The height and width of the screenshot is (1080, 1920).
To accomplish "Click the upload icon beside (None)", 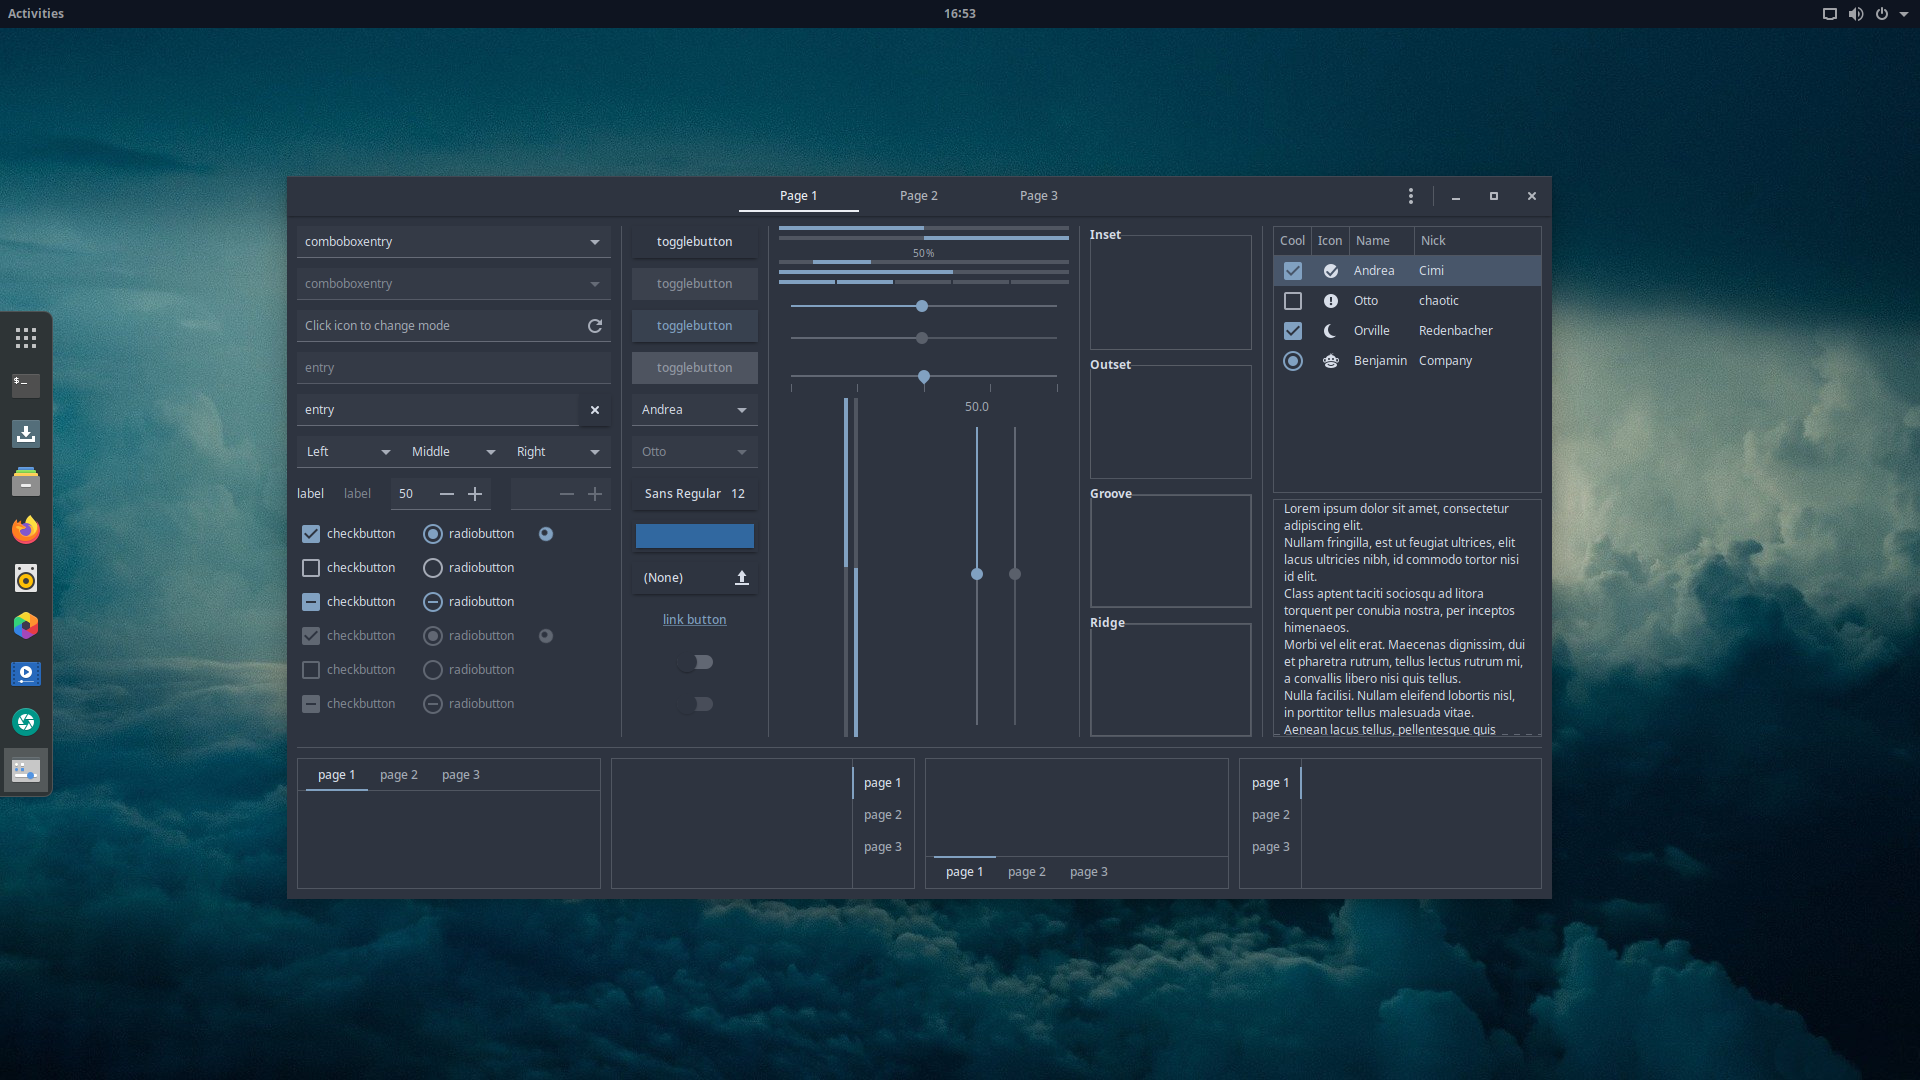I will 742,578.
